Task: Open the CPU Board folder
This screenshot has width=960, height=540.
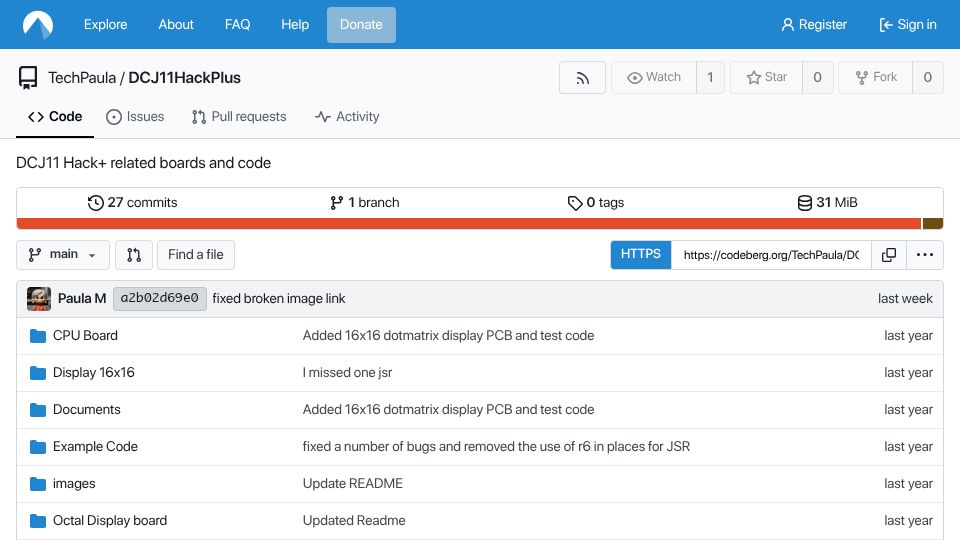Action: pyautogui.click(x=85, y=336)
